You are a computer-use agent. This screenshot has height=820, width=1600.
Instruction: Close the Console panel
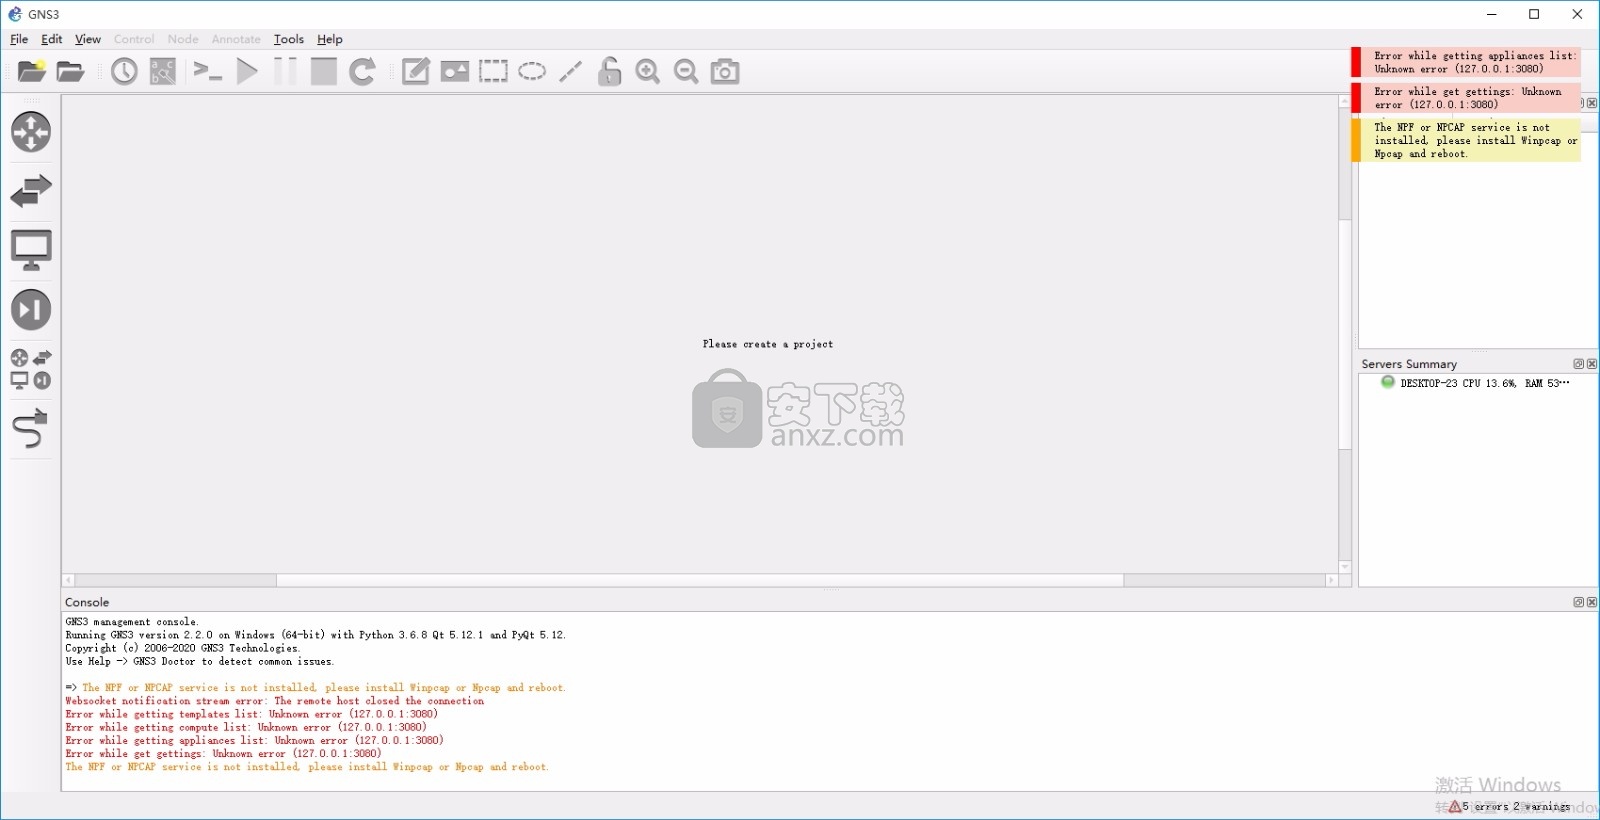[x=1592, y=602]
